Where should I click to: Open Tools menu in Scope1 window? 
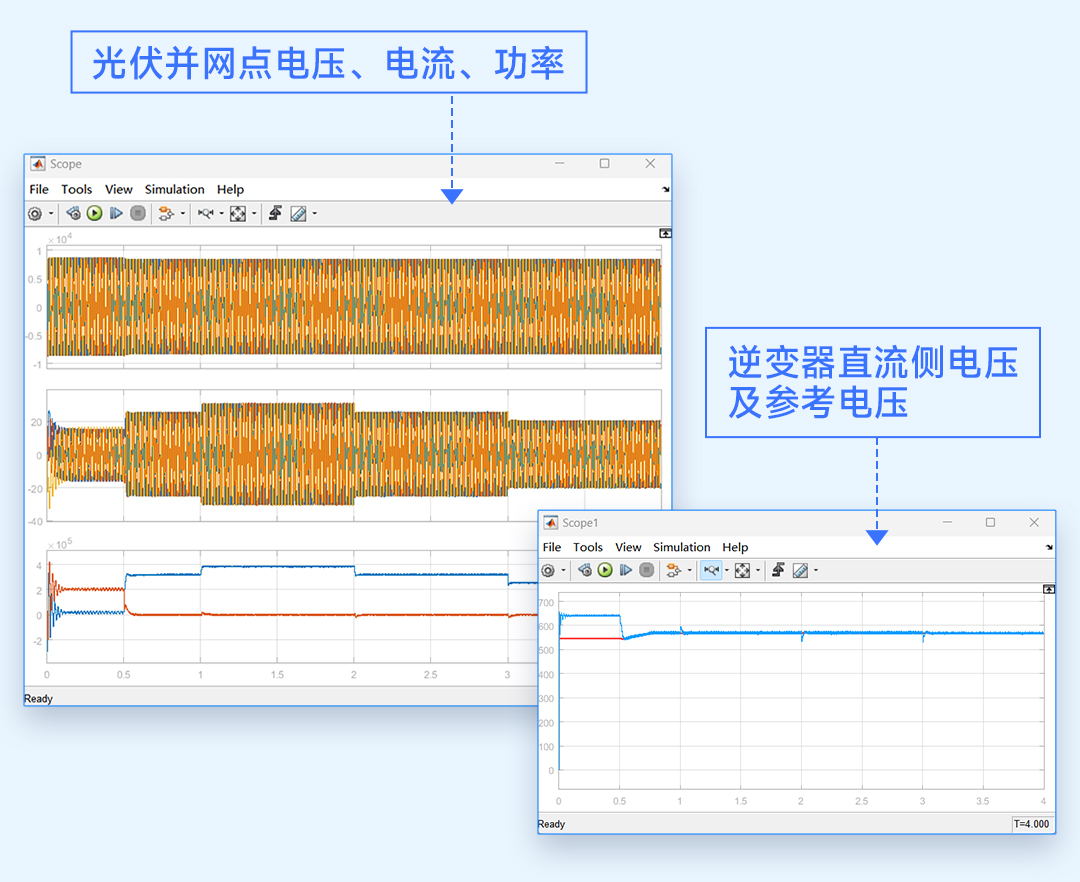(x=588, y=547)
